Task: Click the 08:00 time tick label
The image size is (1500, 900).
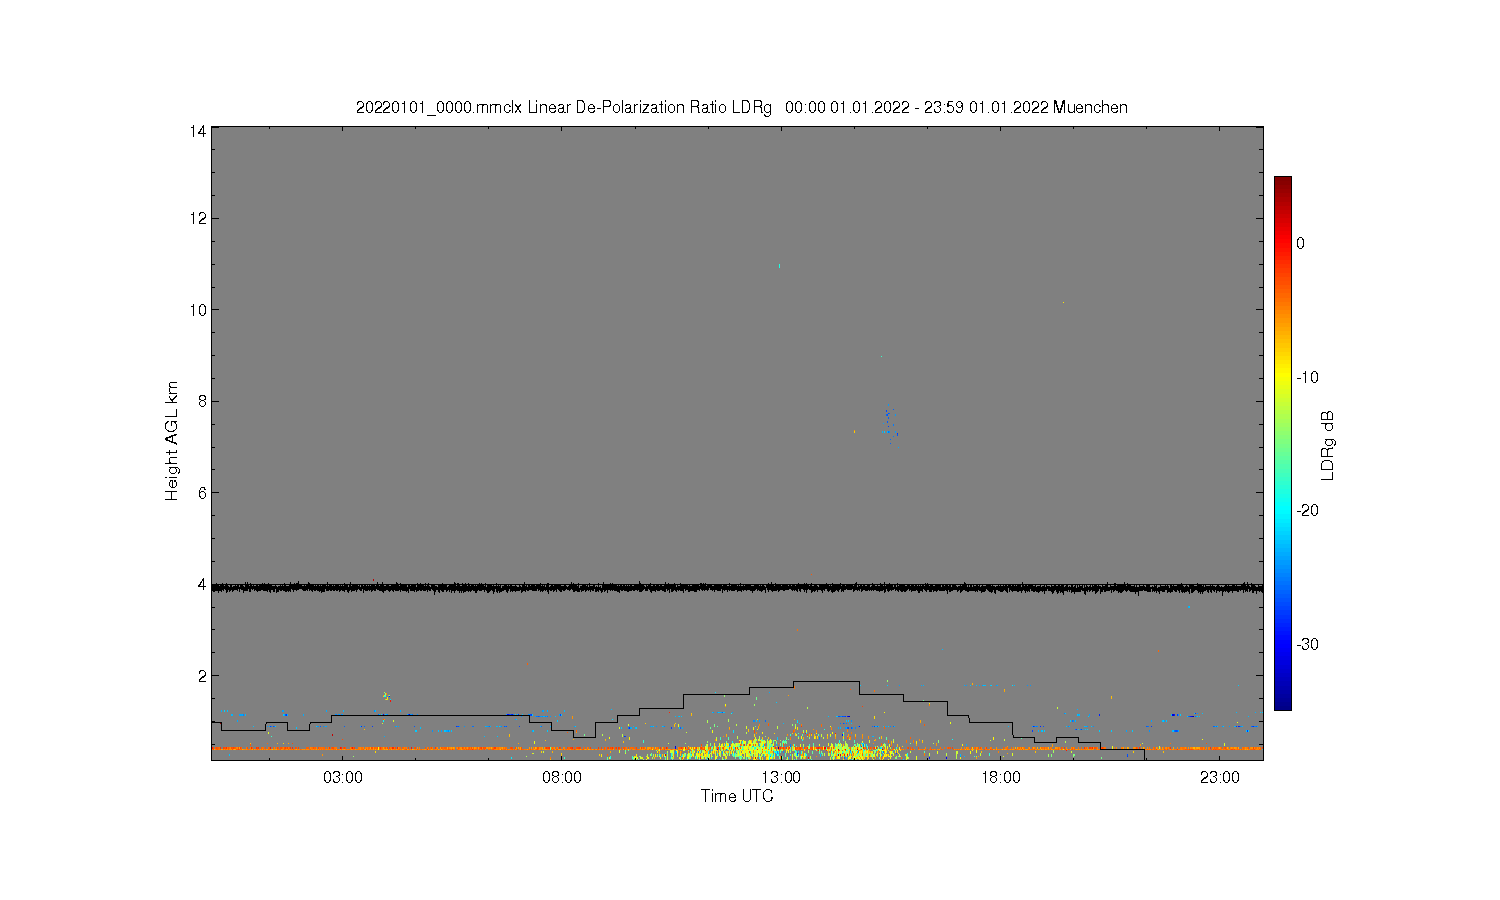Action: (x=562, y=778)
